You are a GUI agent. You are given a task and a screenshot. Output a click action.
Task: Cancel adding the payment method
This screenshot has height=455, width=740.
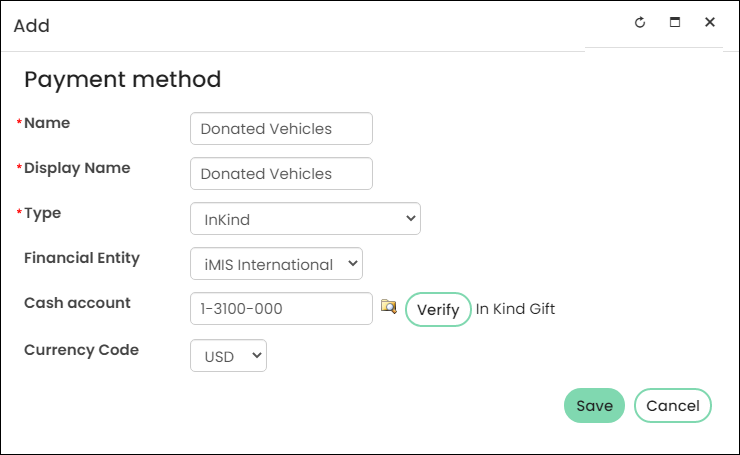(673, 405)
